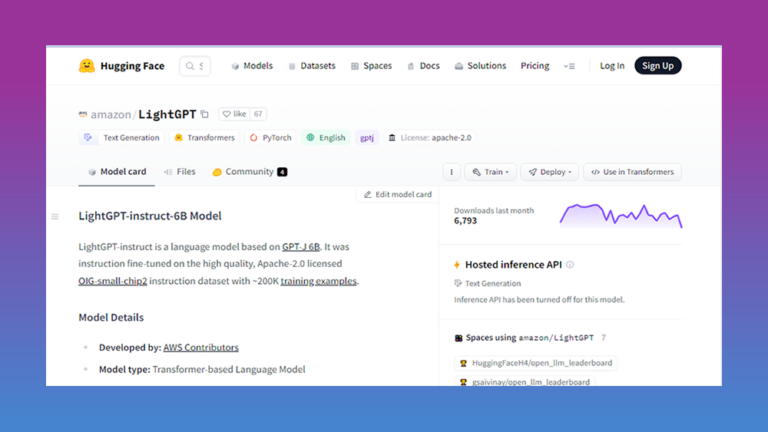This screenshot has height=432, width=768.
Task: Click the Community tab emoji icon
Action: [x=217, y=172]
